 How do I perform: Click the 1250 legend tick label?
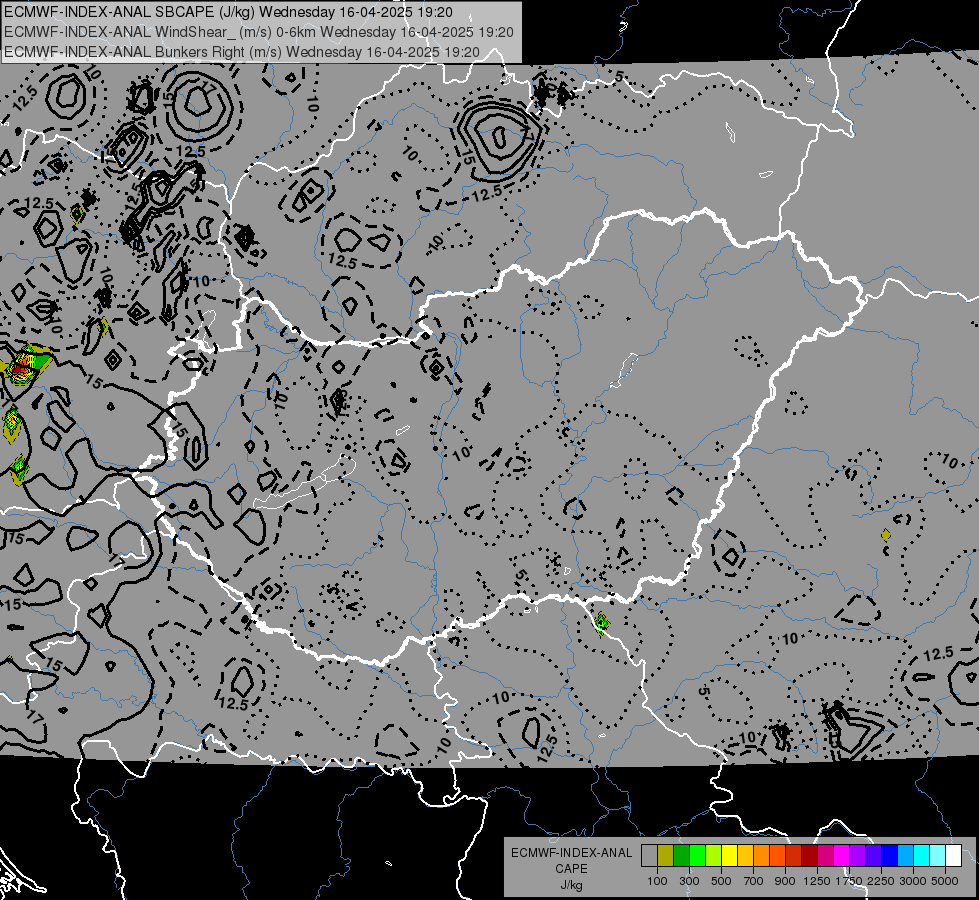pyautogui.click(x=817, y=881)
